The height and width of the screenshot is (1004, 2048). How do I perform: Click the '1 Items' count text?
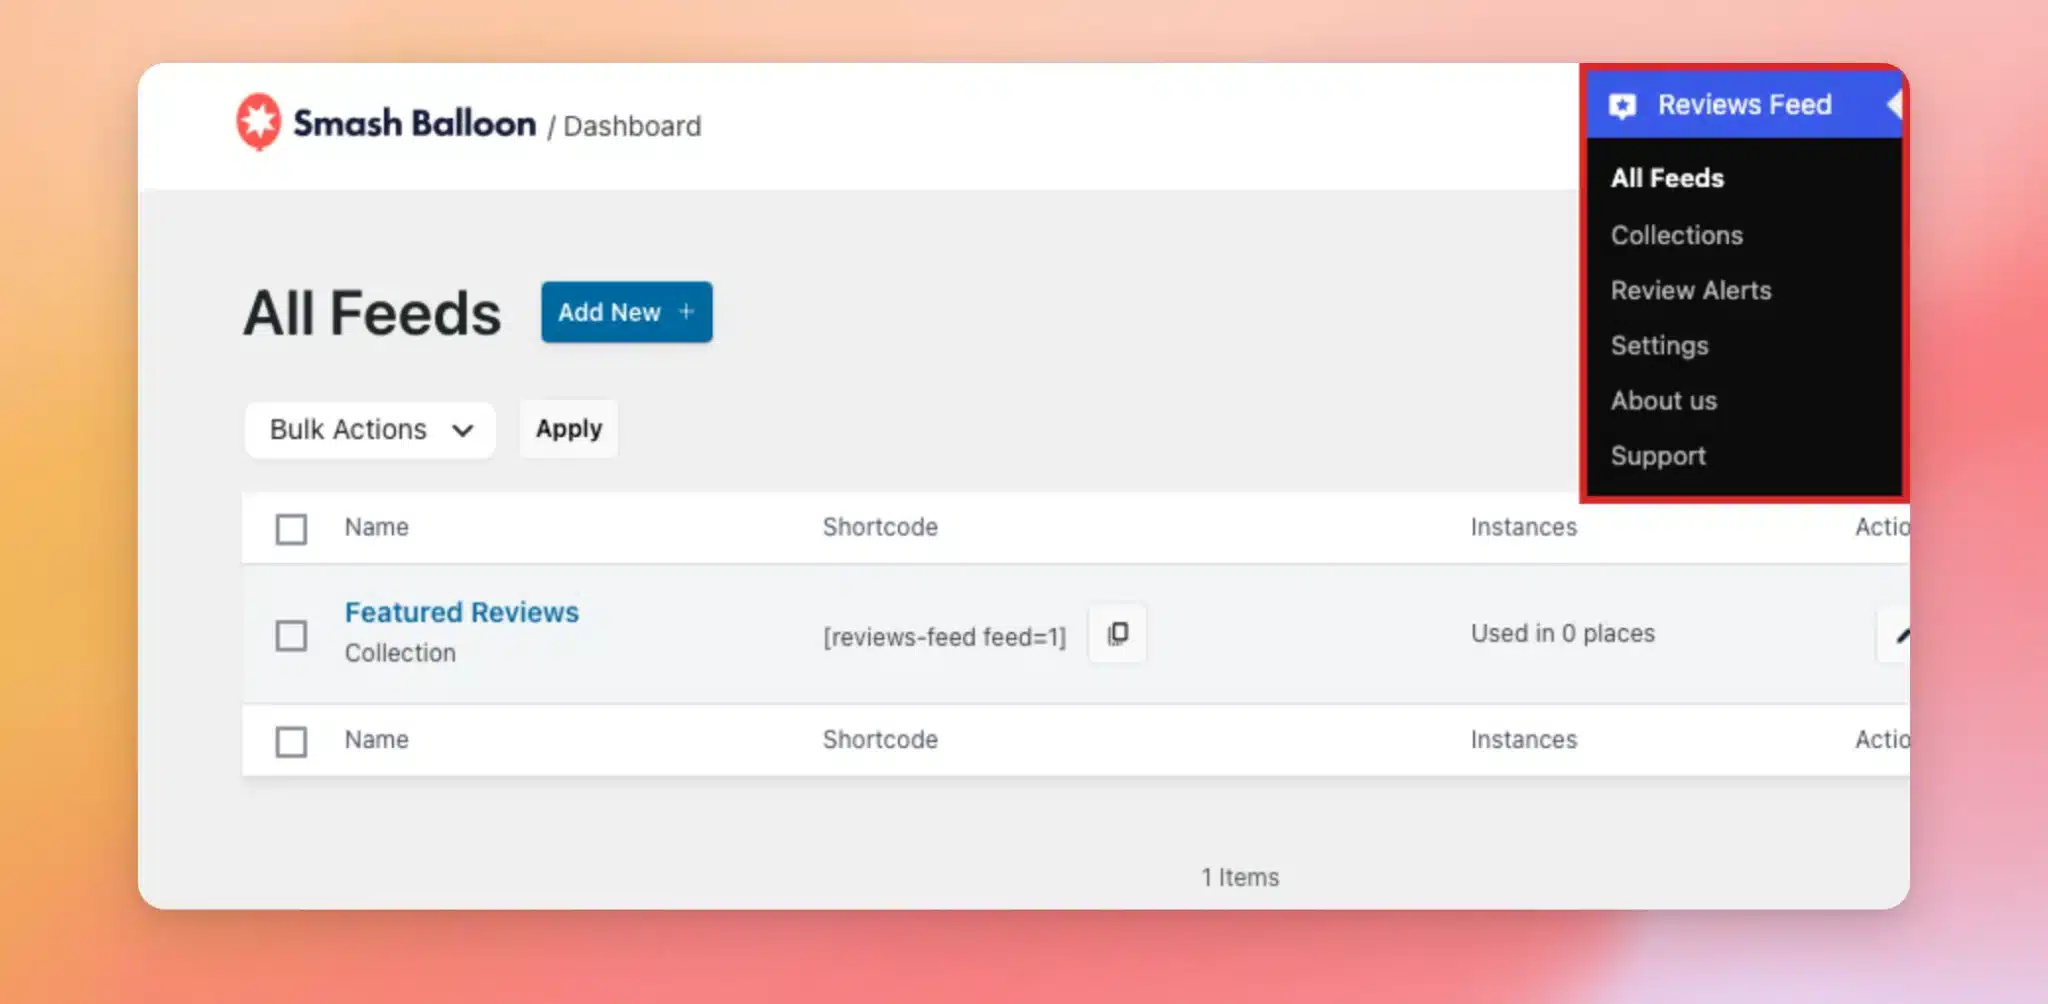click(1240, 877)
